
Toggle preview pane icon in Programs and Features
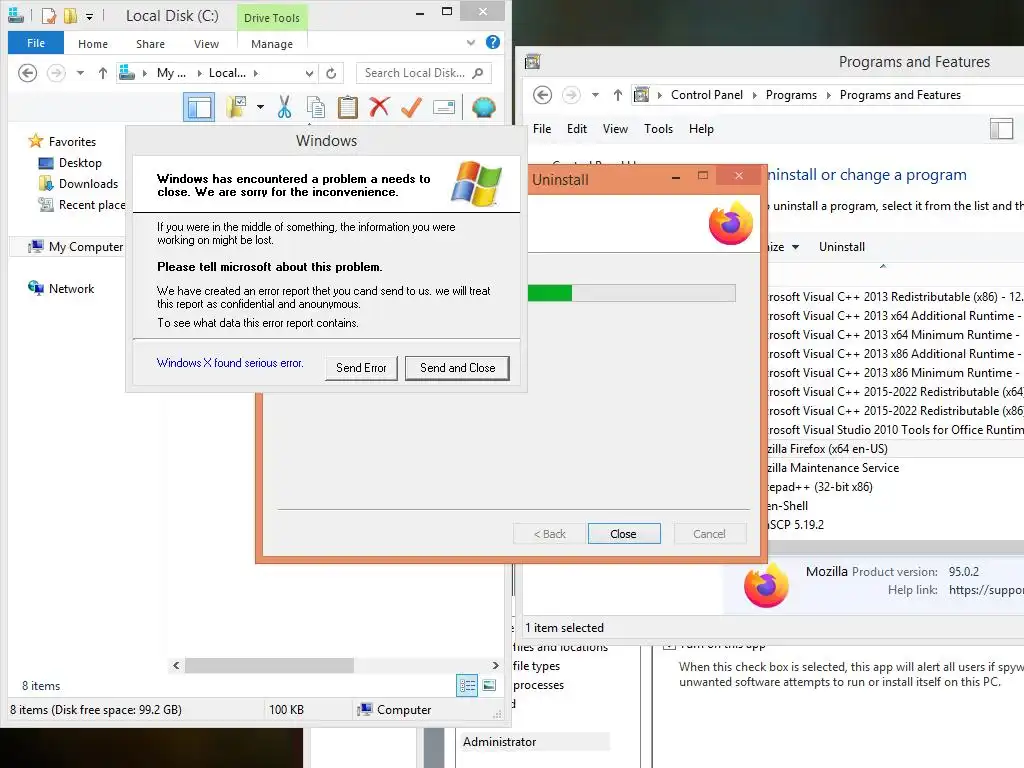pyautogui.click(x=1001, y=129)
